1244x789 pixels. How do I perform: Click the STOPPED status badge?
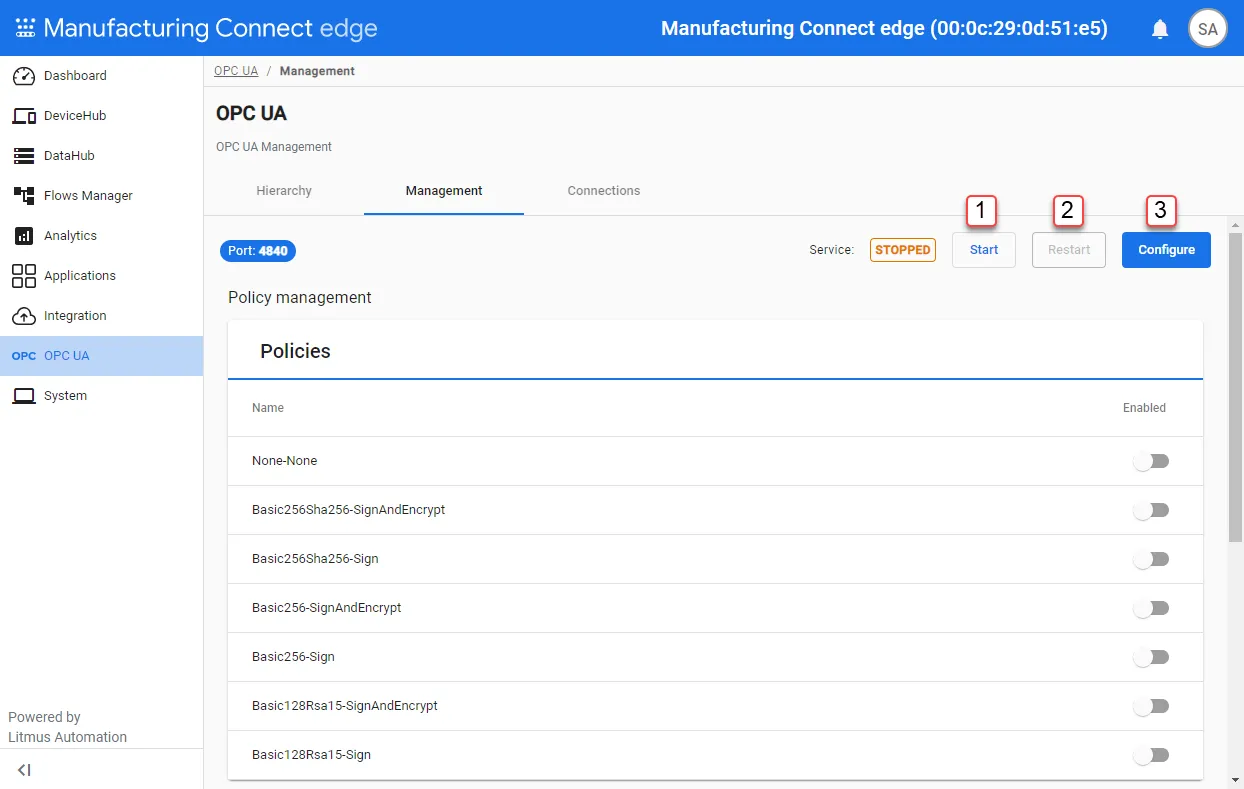point(903,250)
